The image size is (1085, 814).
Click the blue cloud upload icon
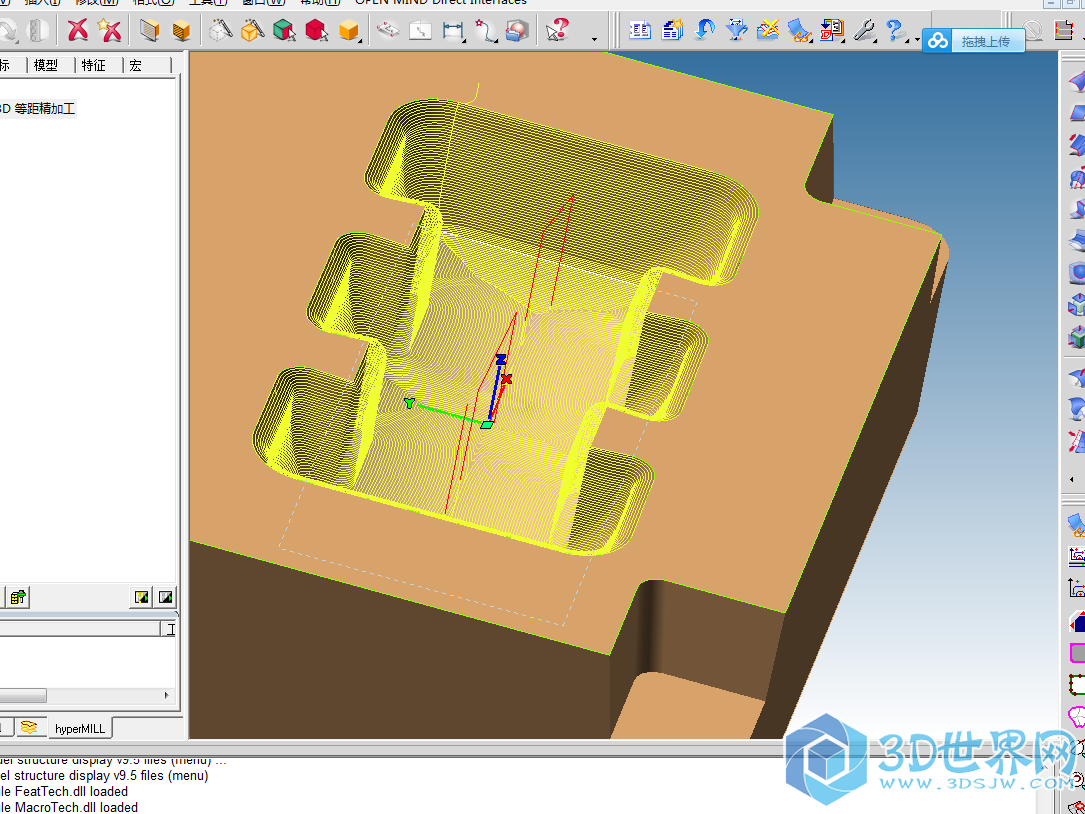tap(938, 42)
